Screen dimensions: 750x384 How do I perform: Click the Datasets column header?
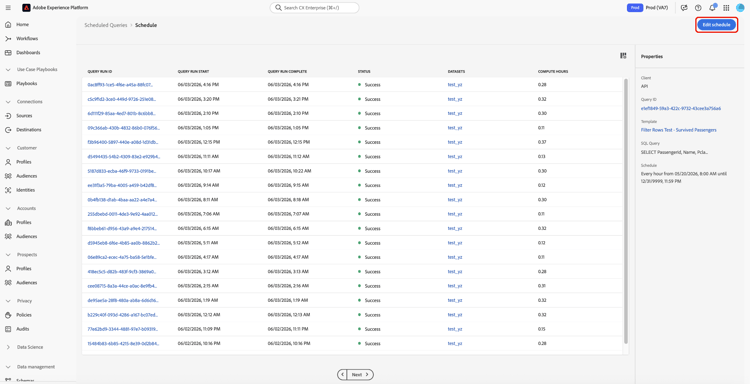tap(456, 71)
